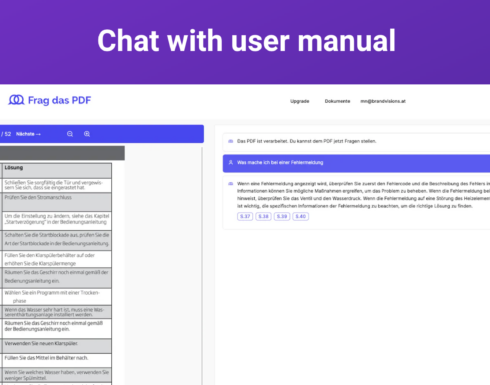The width and height of the screenshot is (490, 385).
Task: Select 'Prüfen Sie den Stromanschluss' table row
Action: coord(57,202)
